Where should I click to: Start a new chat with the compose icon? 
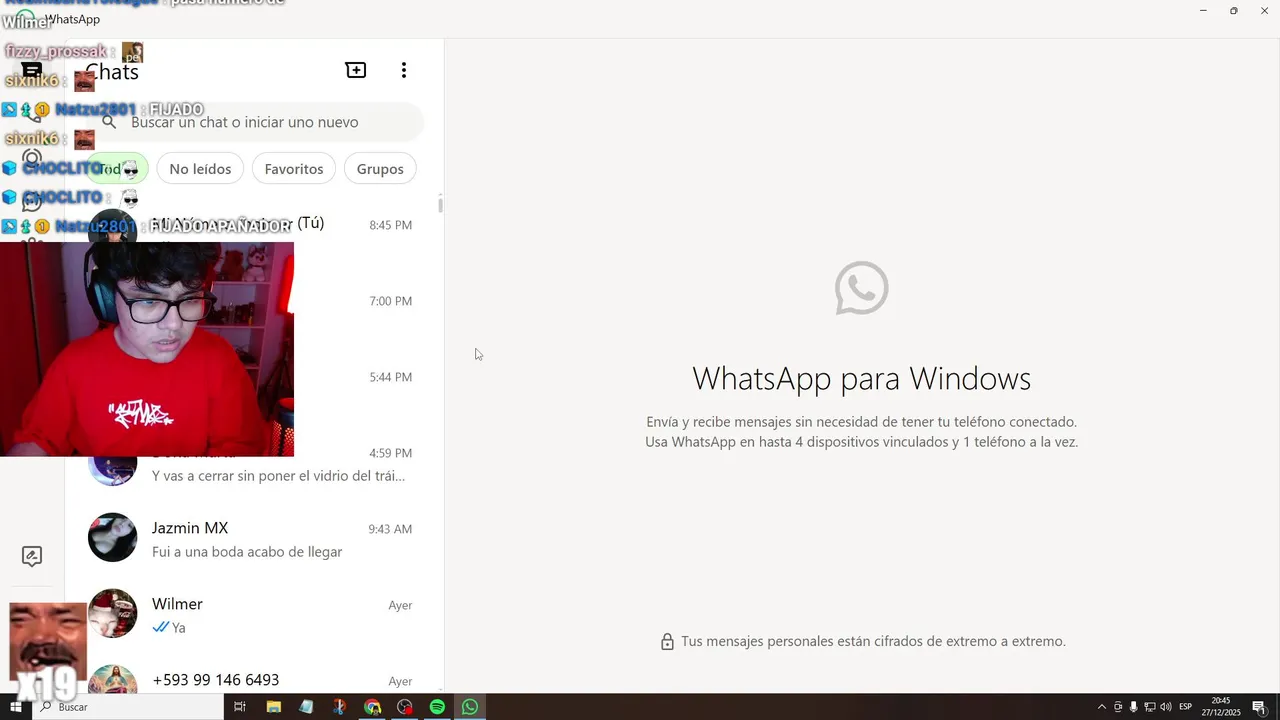point(356,70)
